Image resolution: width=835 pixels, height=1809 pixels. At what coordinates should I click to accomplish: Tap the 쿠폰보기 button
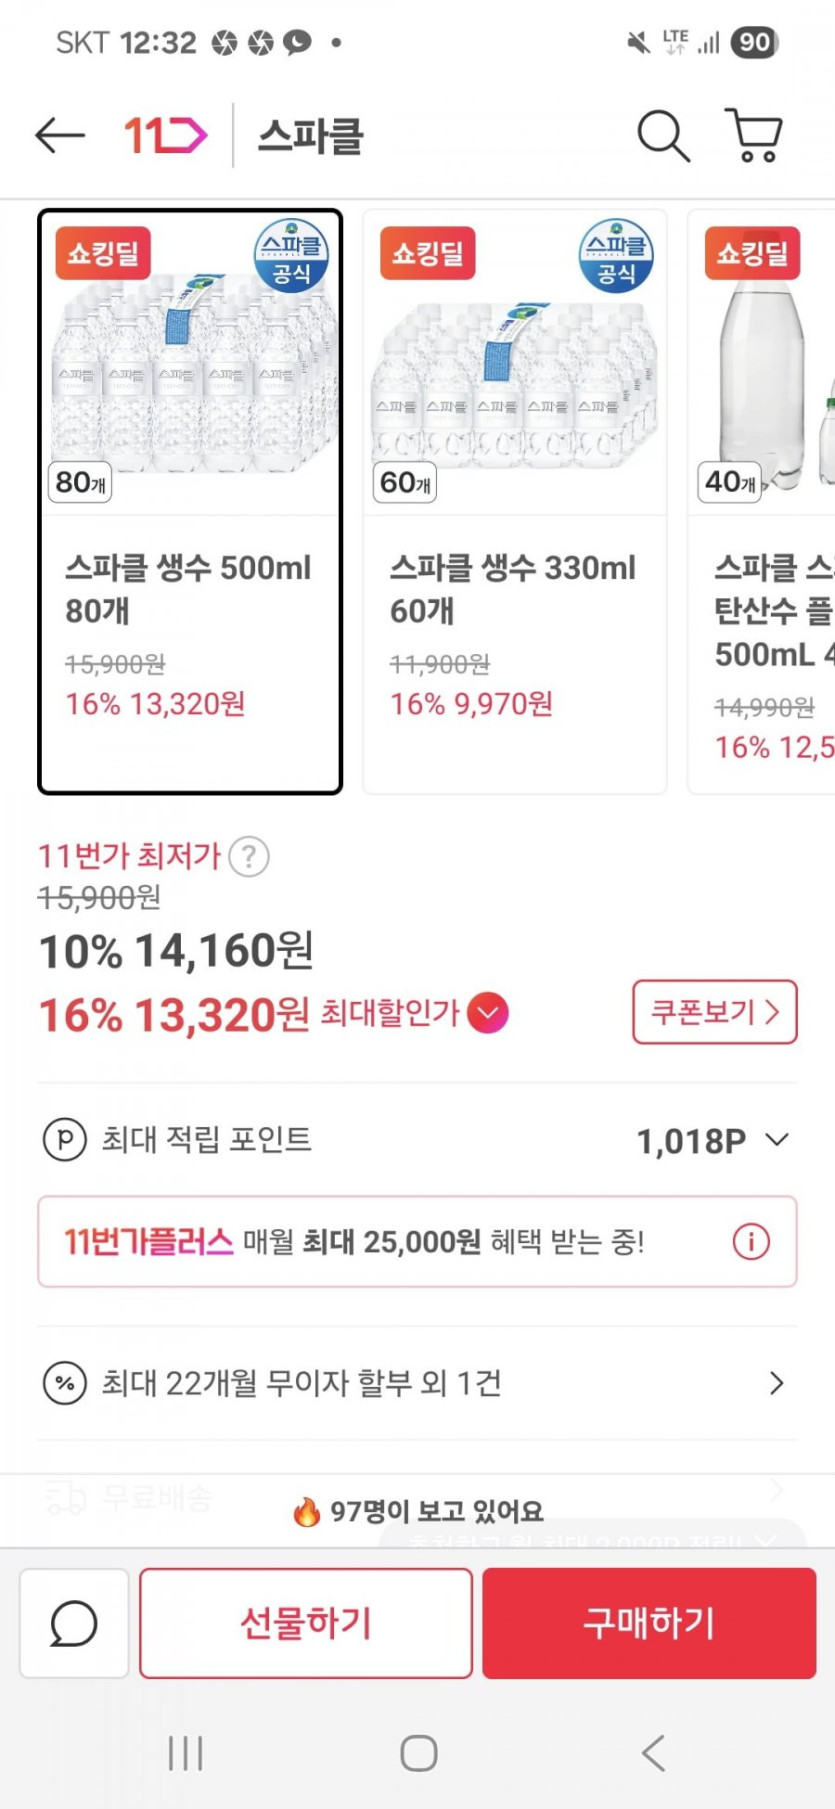coord(714,1012)
